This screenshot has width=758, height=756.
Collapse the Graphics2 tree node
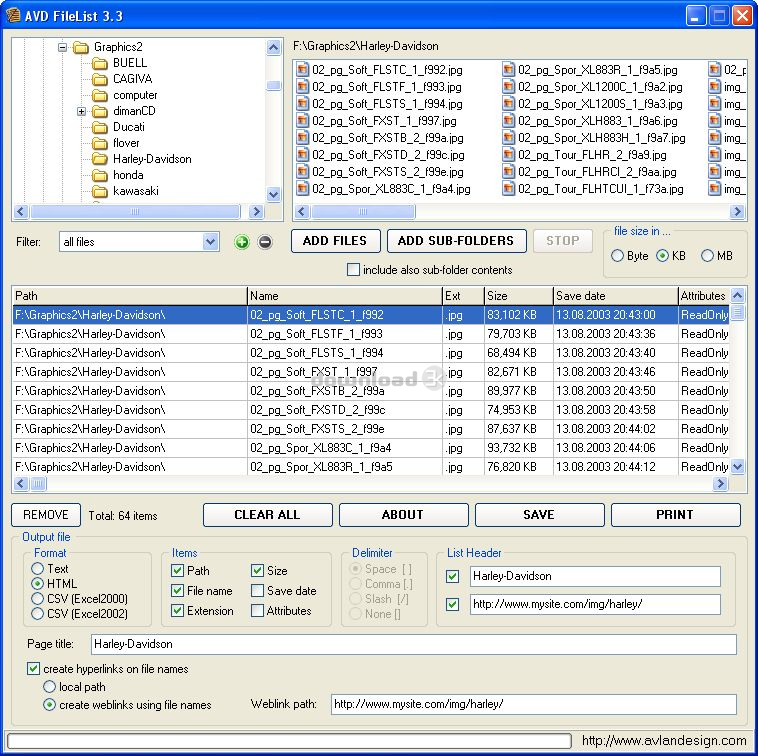(x=62, y=47)
